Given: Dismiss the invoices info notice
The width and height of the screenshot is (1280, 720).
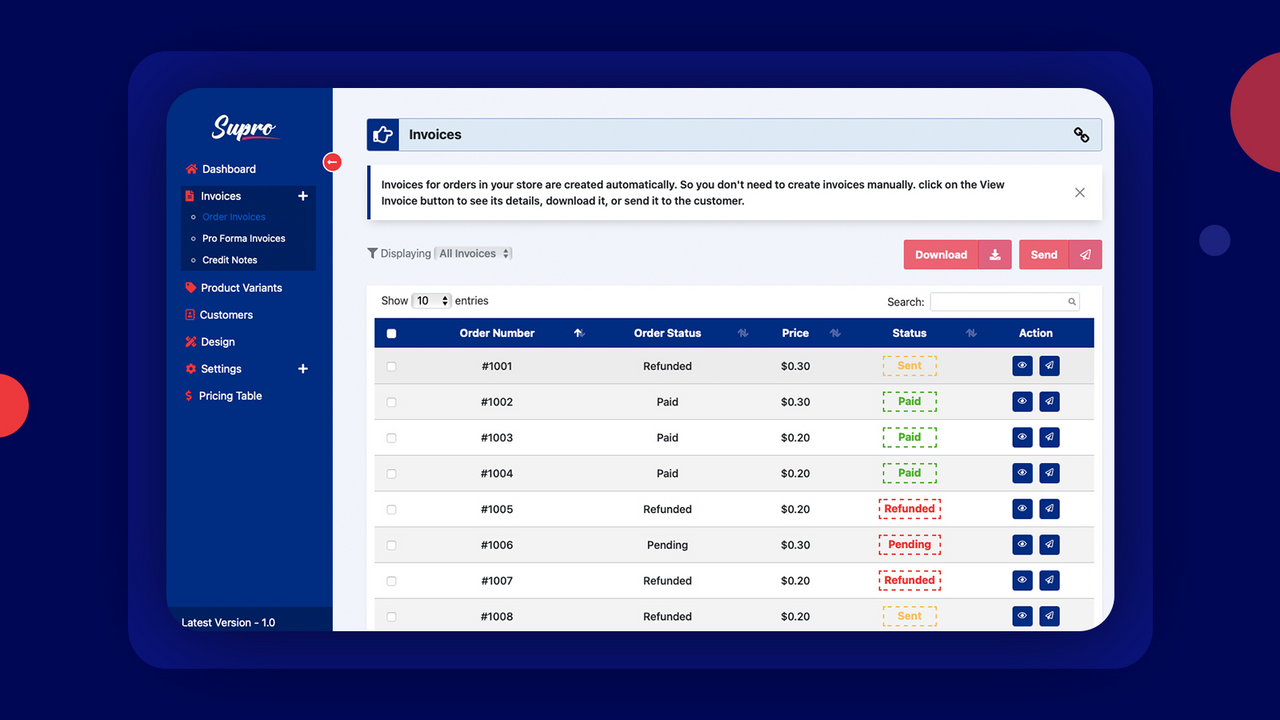Looking at the screenshot, I should 1080,192.
